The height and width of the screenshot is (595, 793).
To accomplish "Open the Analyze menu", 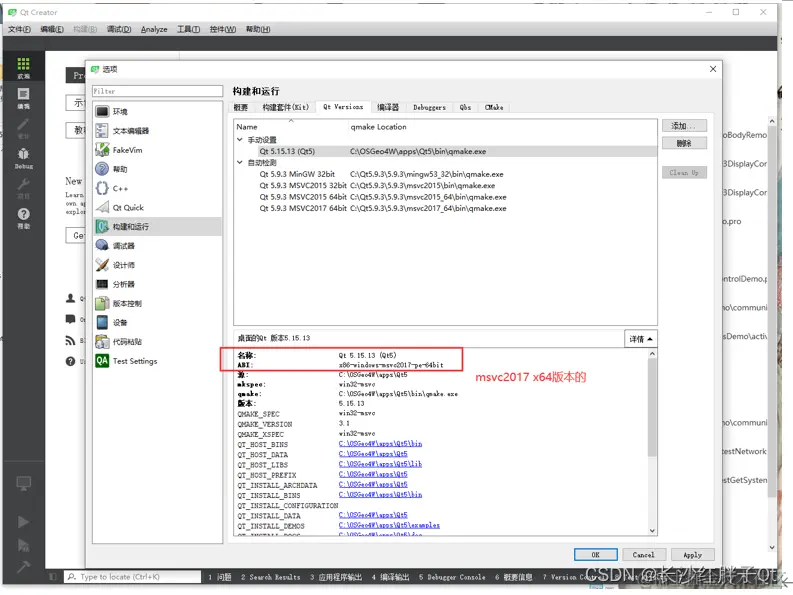I will 154,29.
